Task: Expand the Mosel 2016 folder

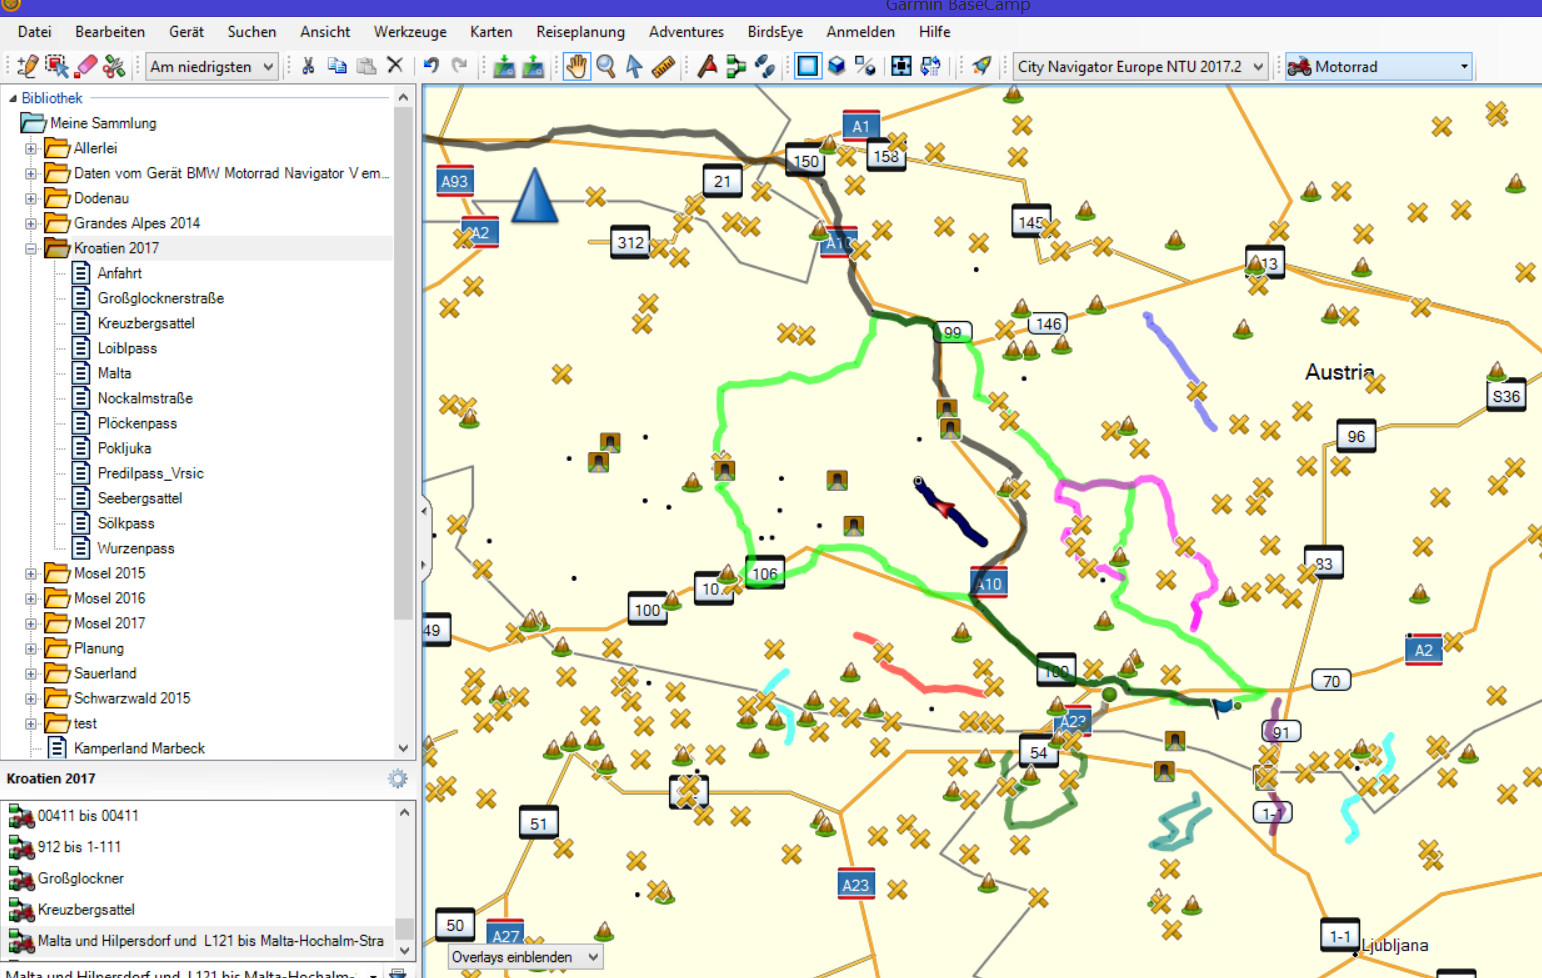Action: (31, 599)
